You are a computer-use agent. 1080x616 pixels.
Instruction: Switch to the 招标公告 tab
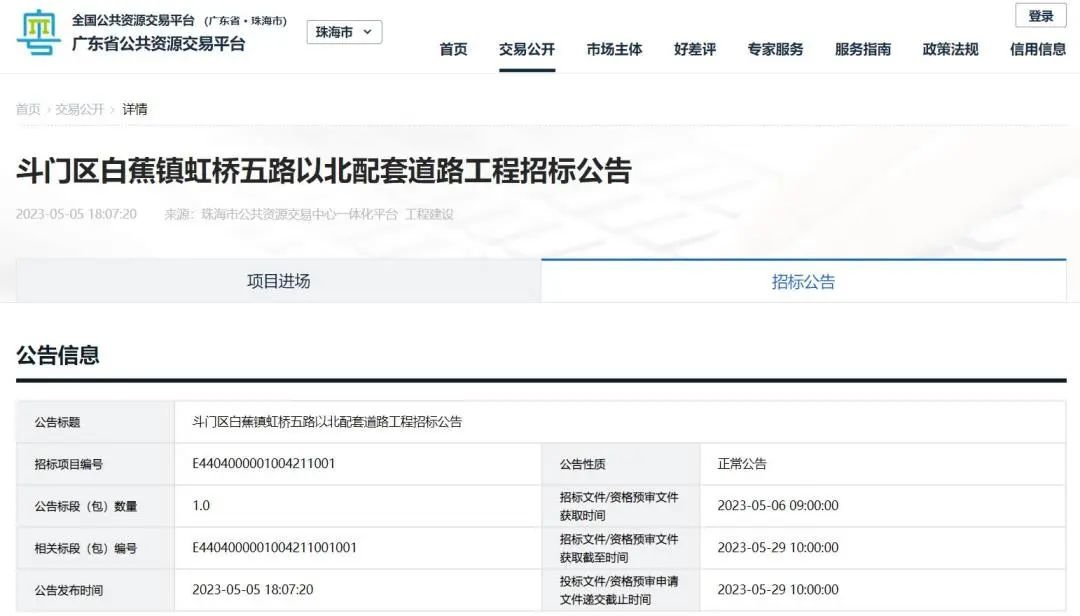click(804, 281)
